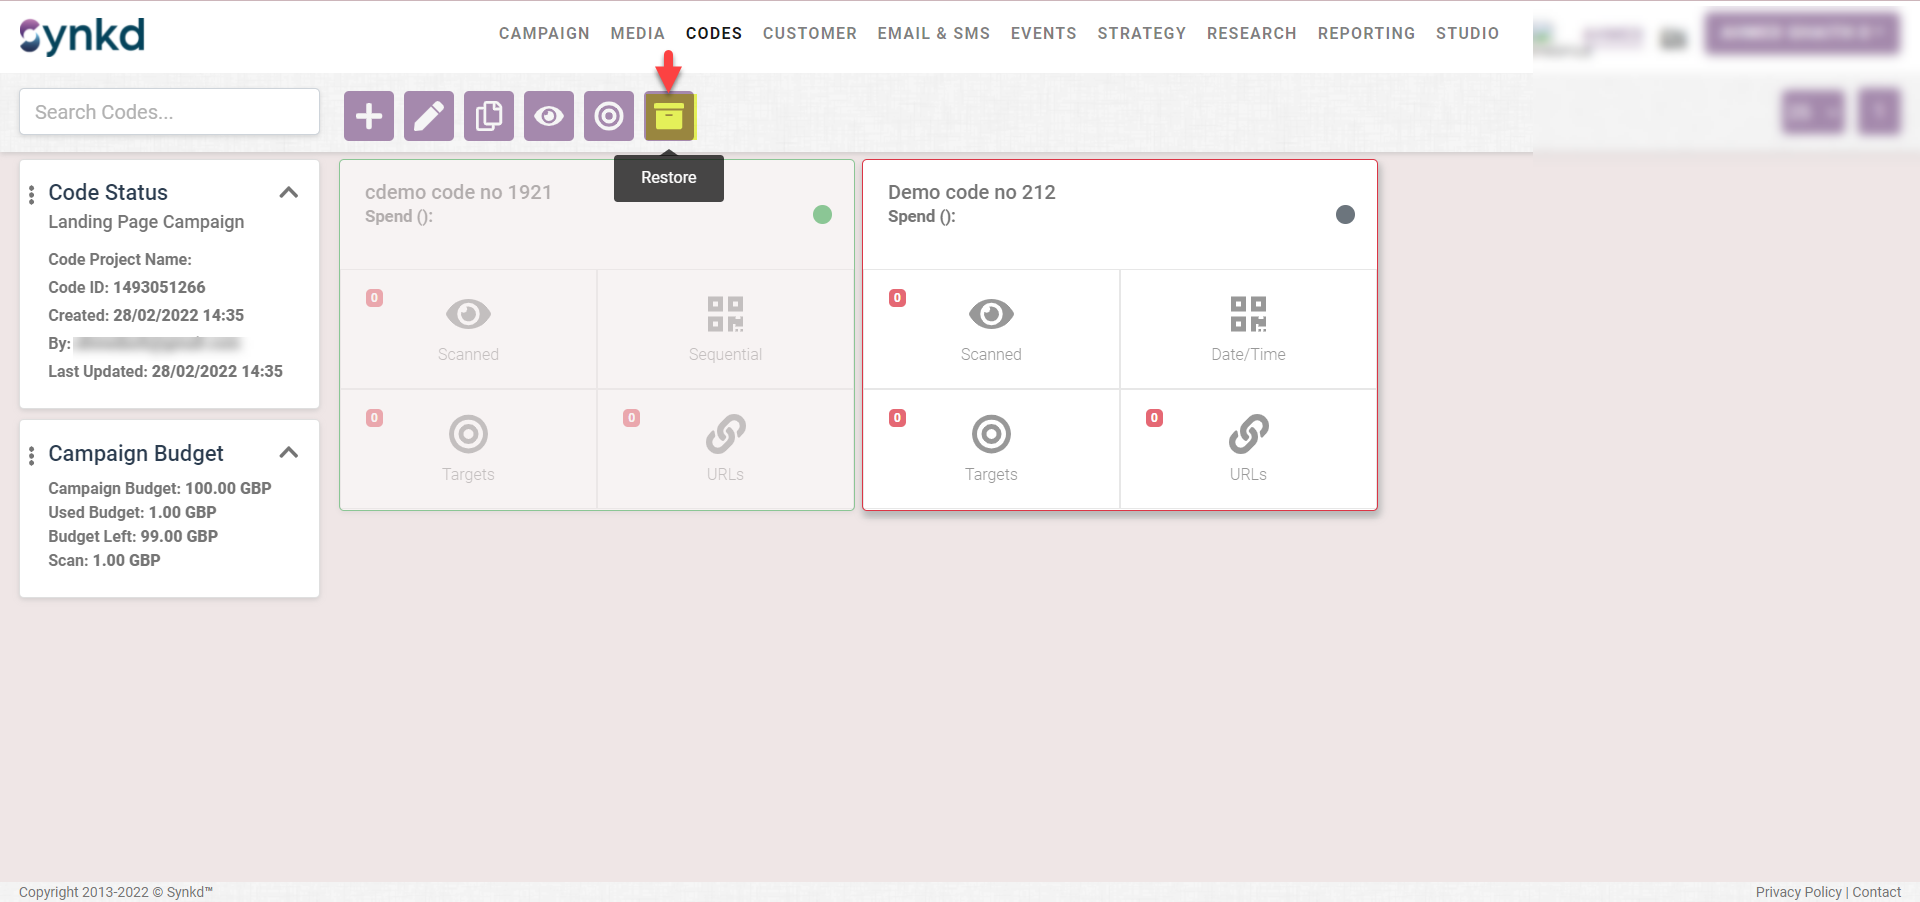
Task: Click the Search Codes input field
Action: click(169, 112)
